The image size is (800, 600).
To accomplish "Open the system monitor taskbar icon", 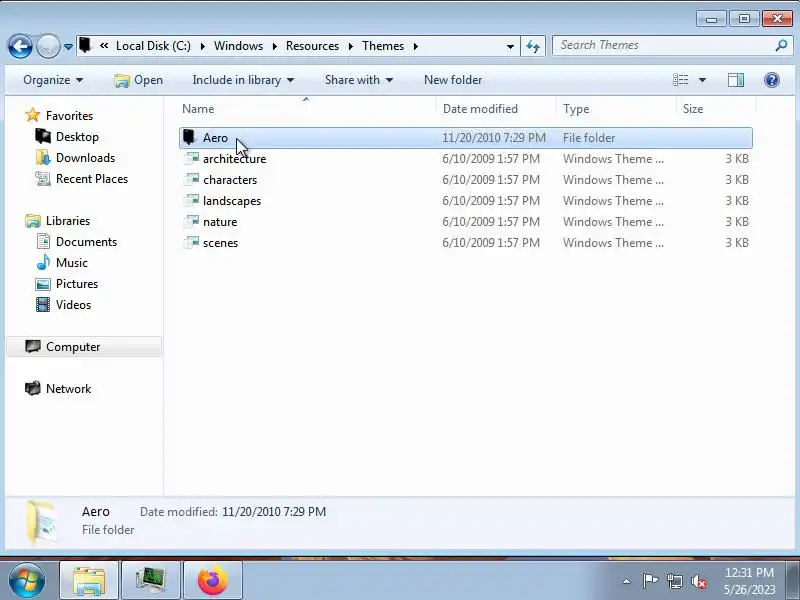I will click(x=151, y=581).
